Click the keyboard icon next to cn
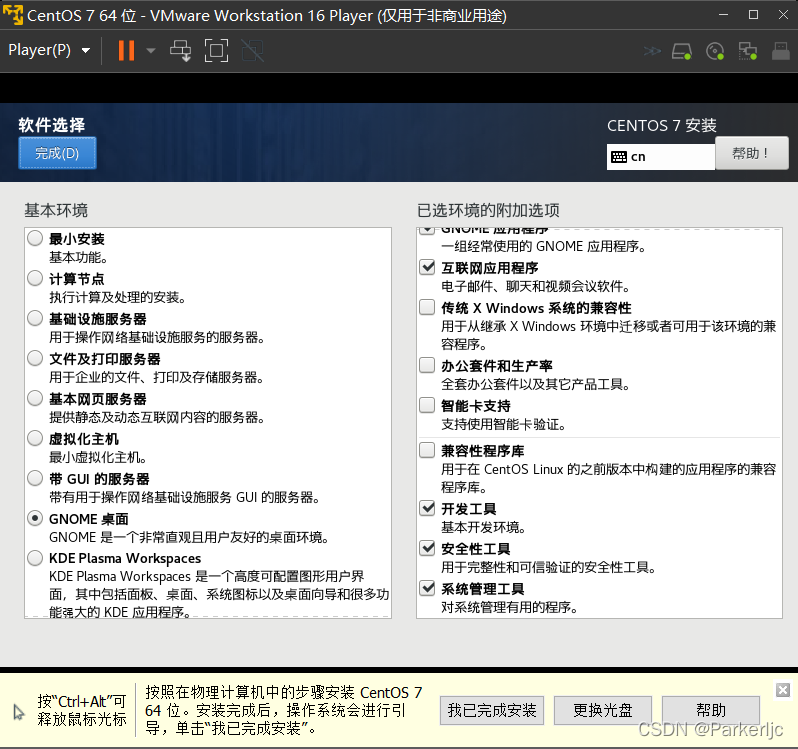 [x=619, y=157]
